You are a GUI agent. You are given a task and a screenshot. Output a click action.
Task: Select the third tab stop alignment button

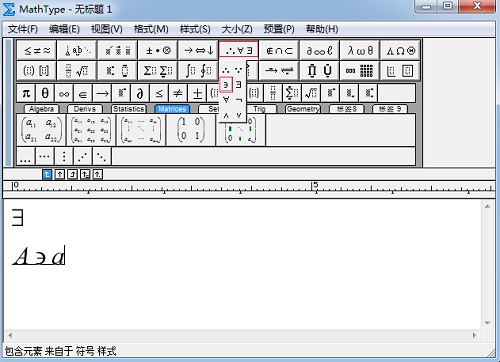click(72, 174)
